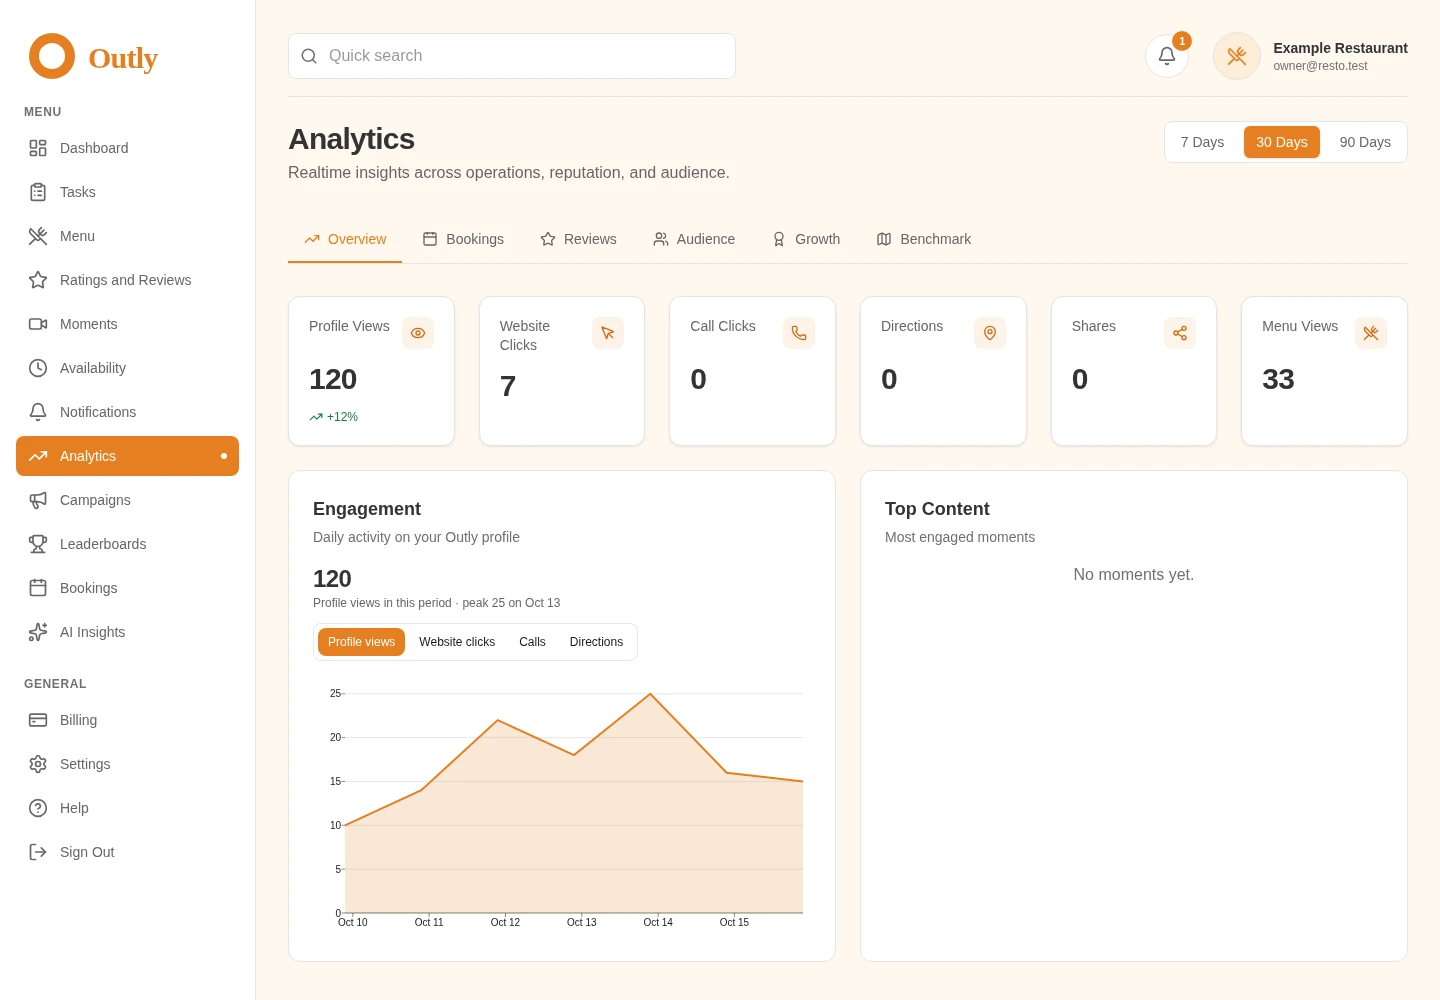
Task: Click the notification bell icon
Action: (1167, 56)
